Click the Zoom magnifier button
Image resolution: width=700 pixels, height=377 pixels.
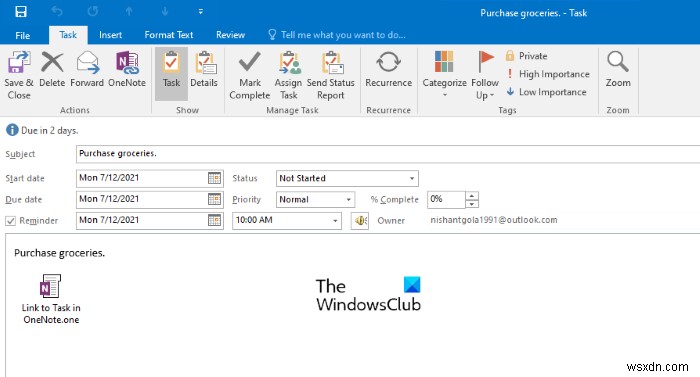point(618,70)
